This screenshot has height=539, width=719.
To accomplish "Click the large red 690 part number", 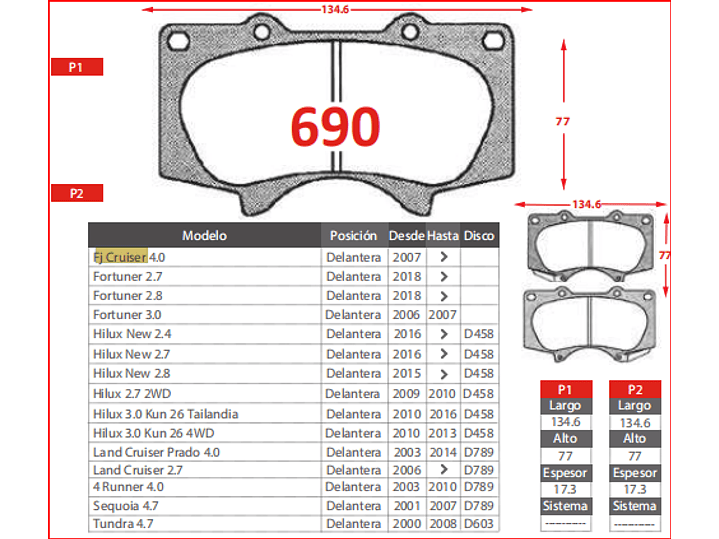I will [x=335, y=127].
